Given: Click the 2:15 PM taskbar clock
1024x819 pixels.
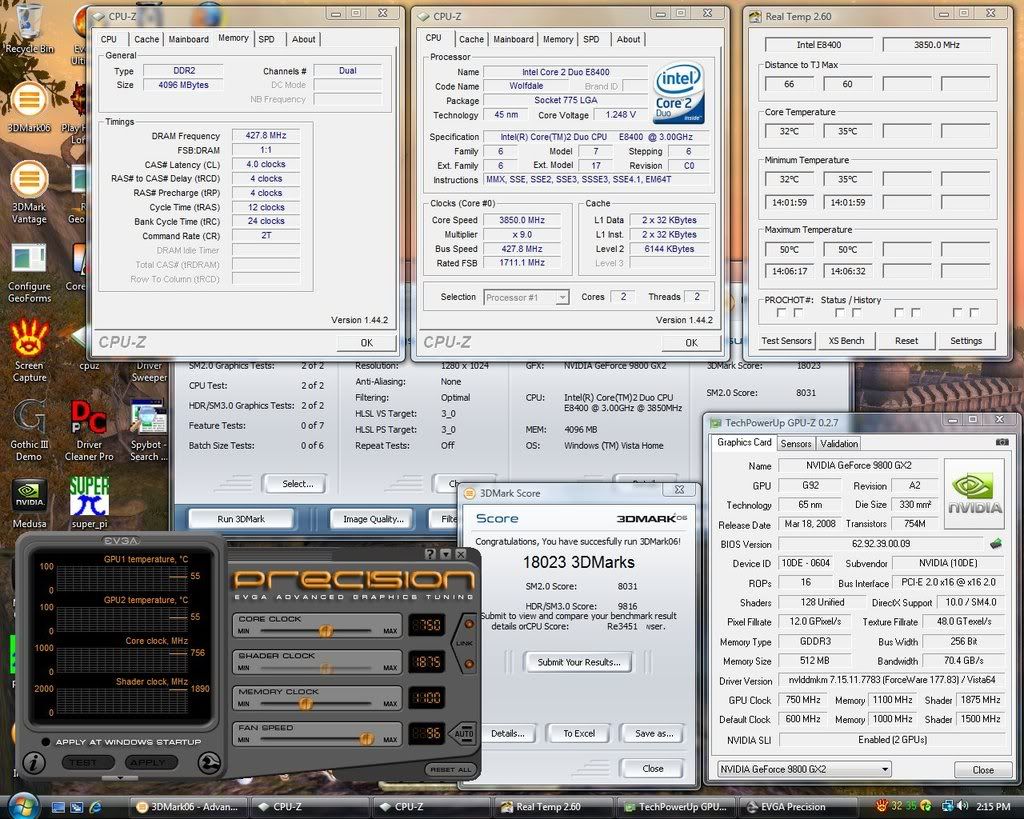Looking at the screenshot, I should [x=994, y=807].
